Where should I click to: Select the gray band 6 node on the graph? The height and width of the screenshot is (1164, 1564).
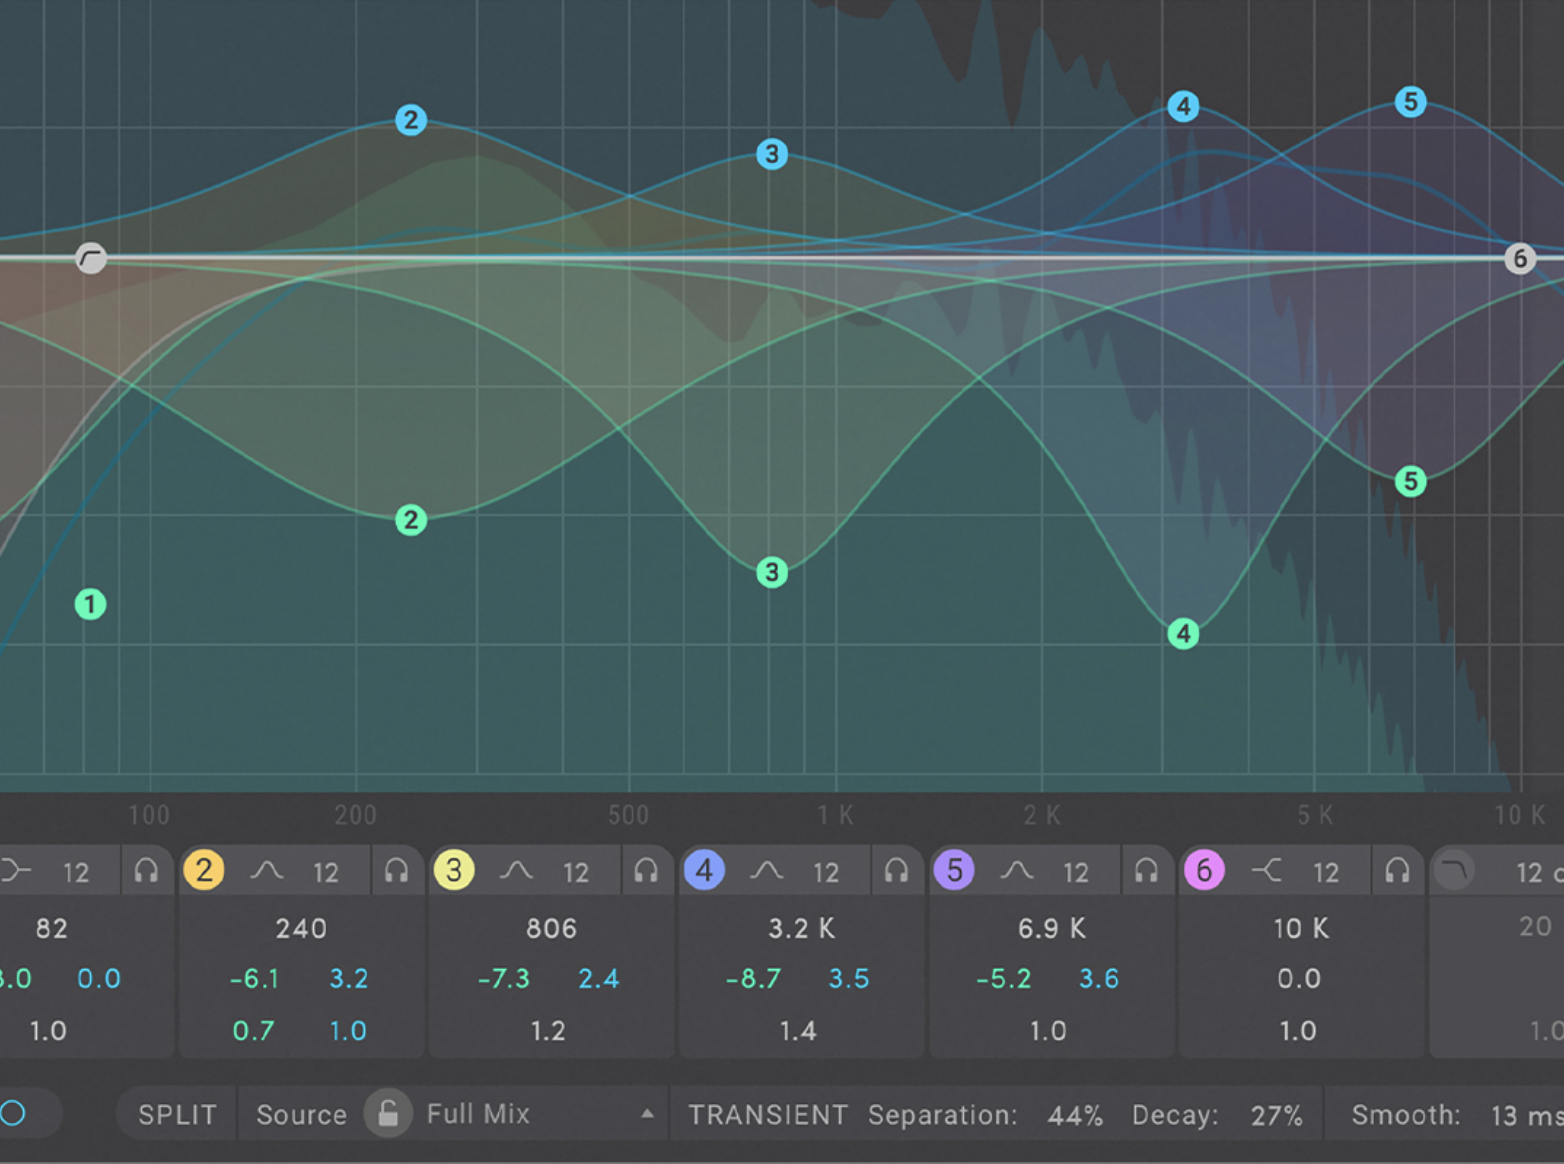(x=1520, y=258)
